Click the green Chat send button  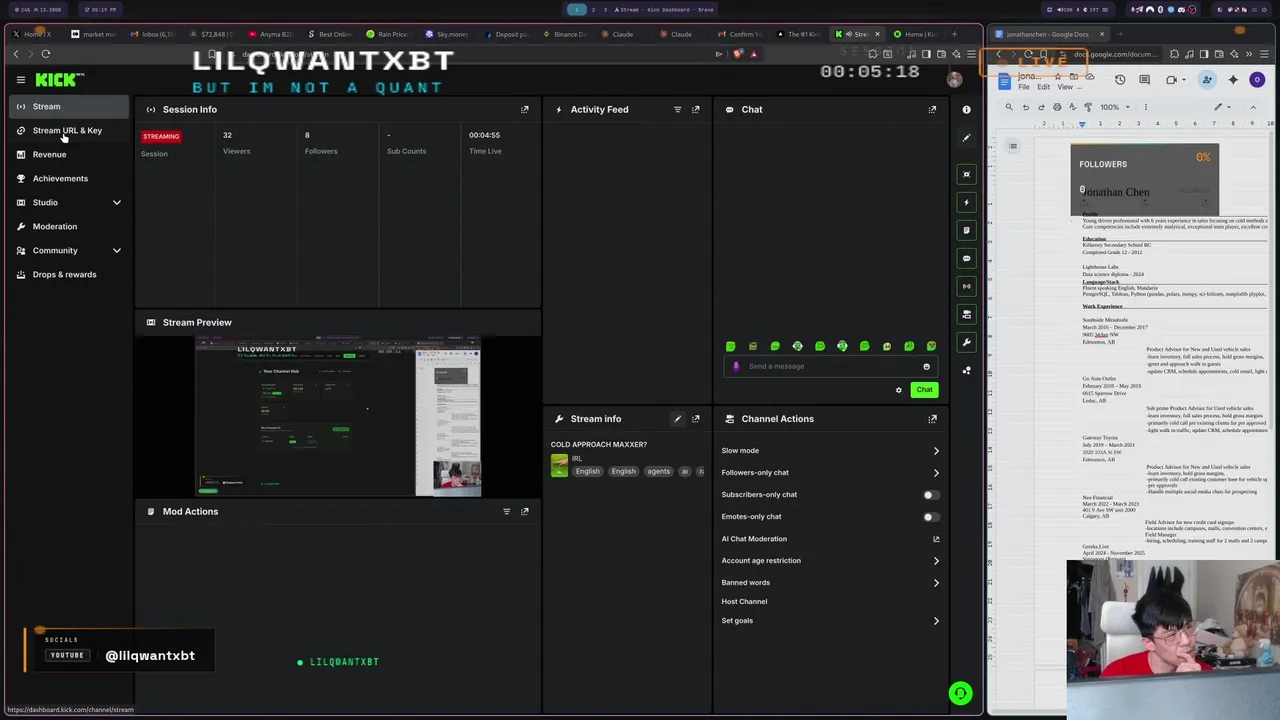click(924, 390)
